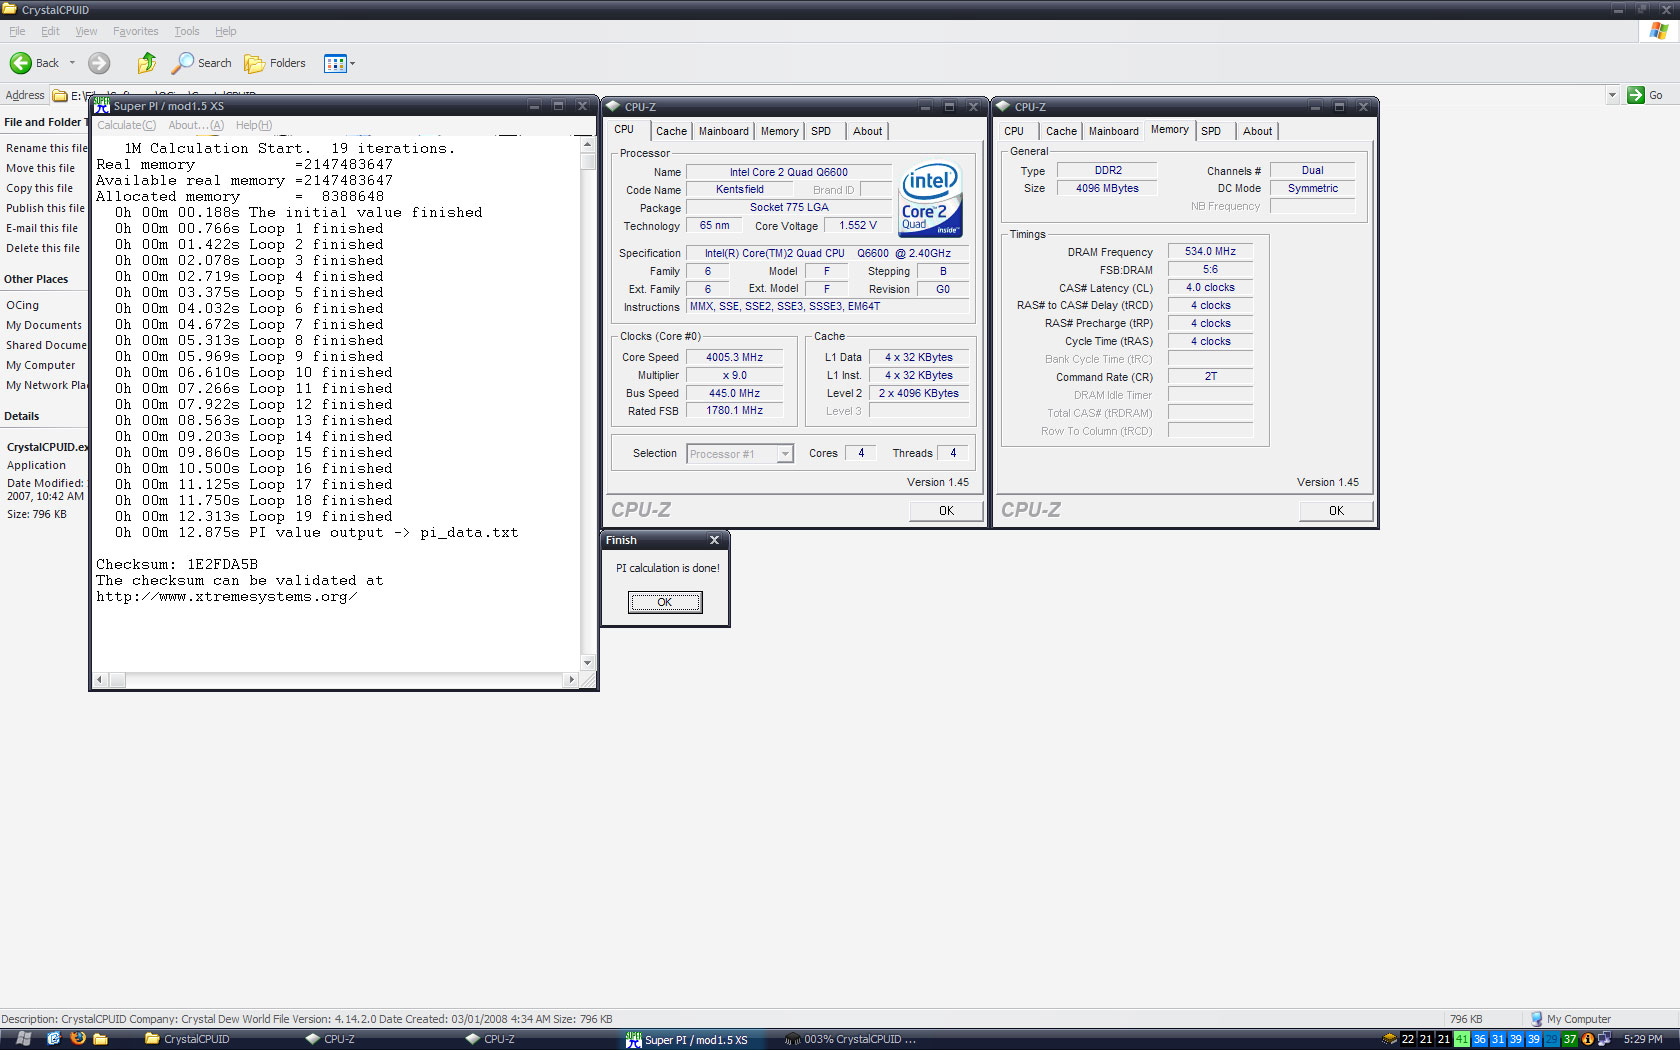
Task: Close the Finish dialog with X
Action: click(x=714, y=540)
